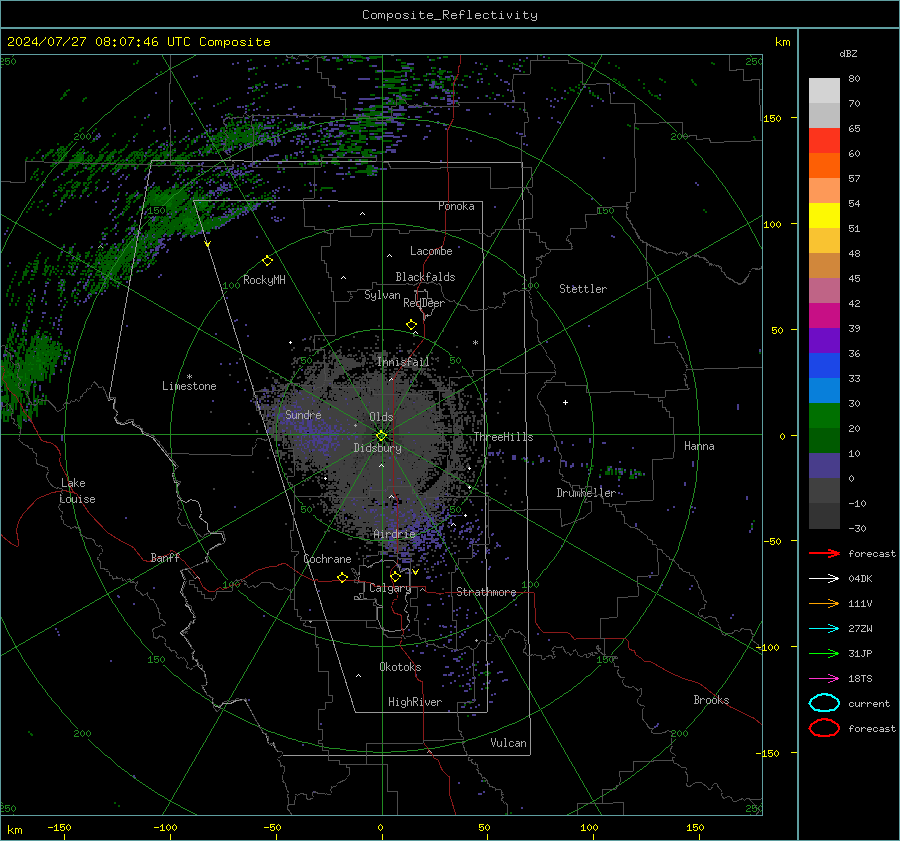900x841 pixels.
Task: Click the 100 tick on right km axis
Action: tap(773, 224)
